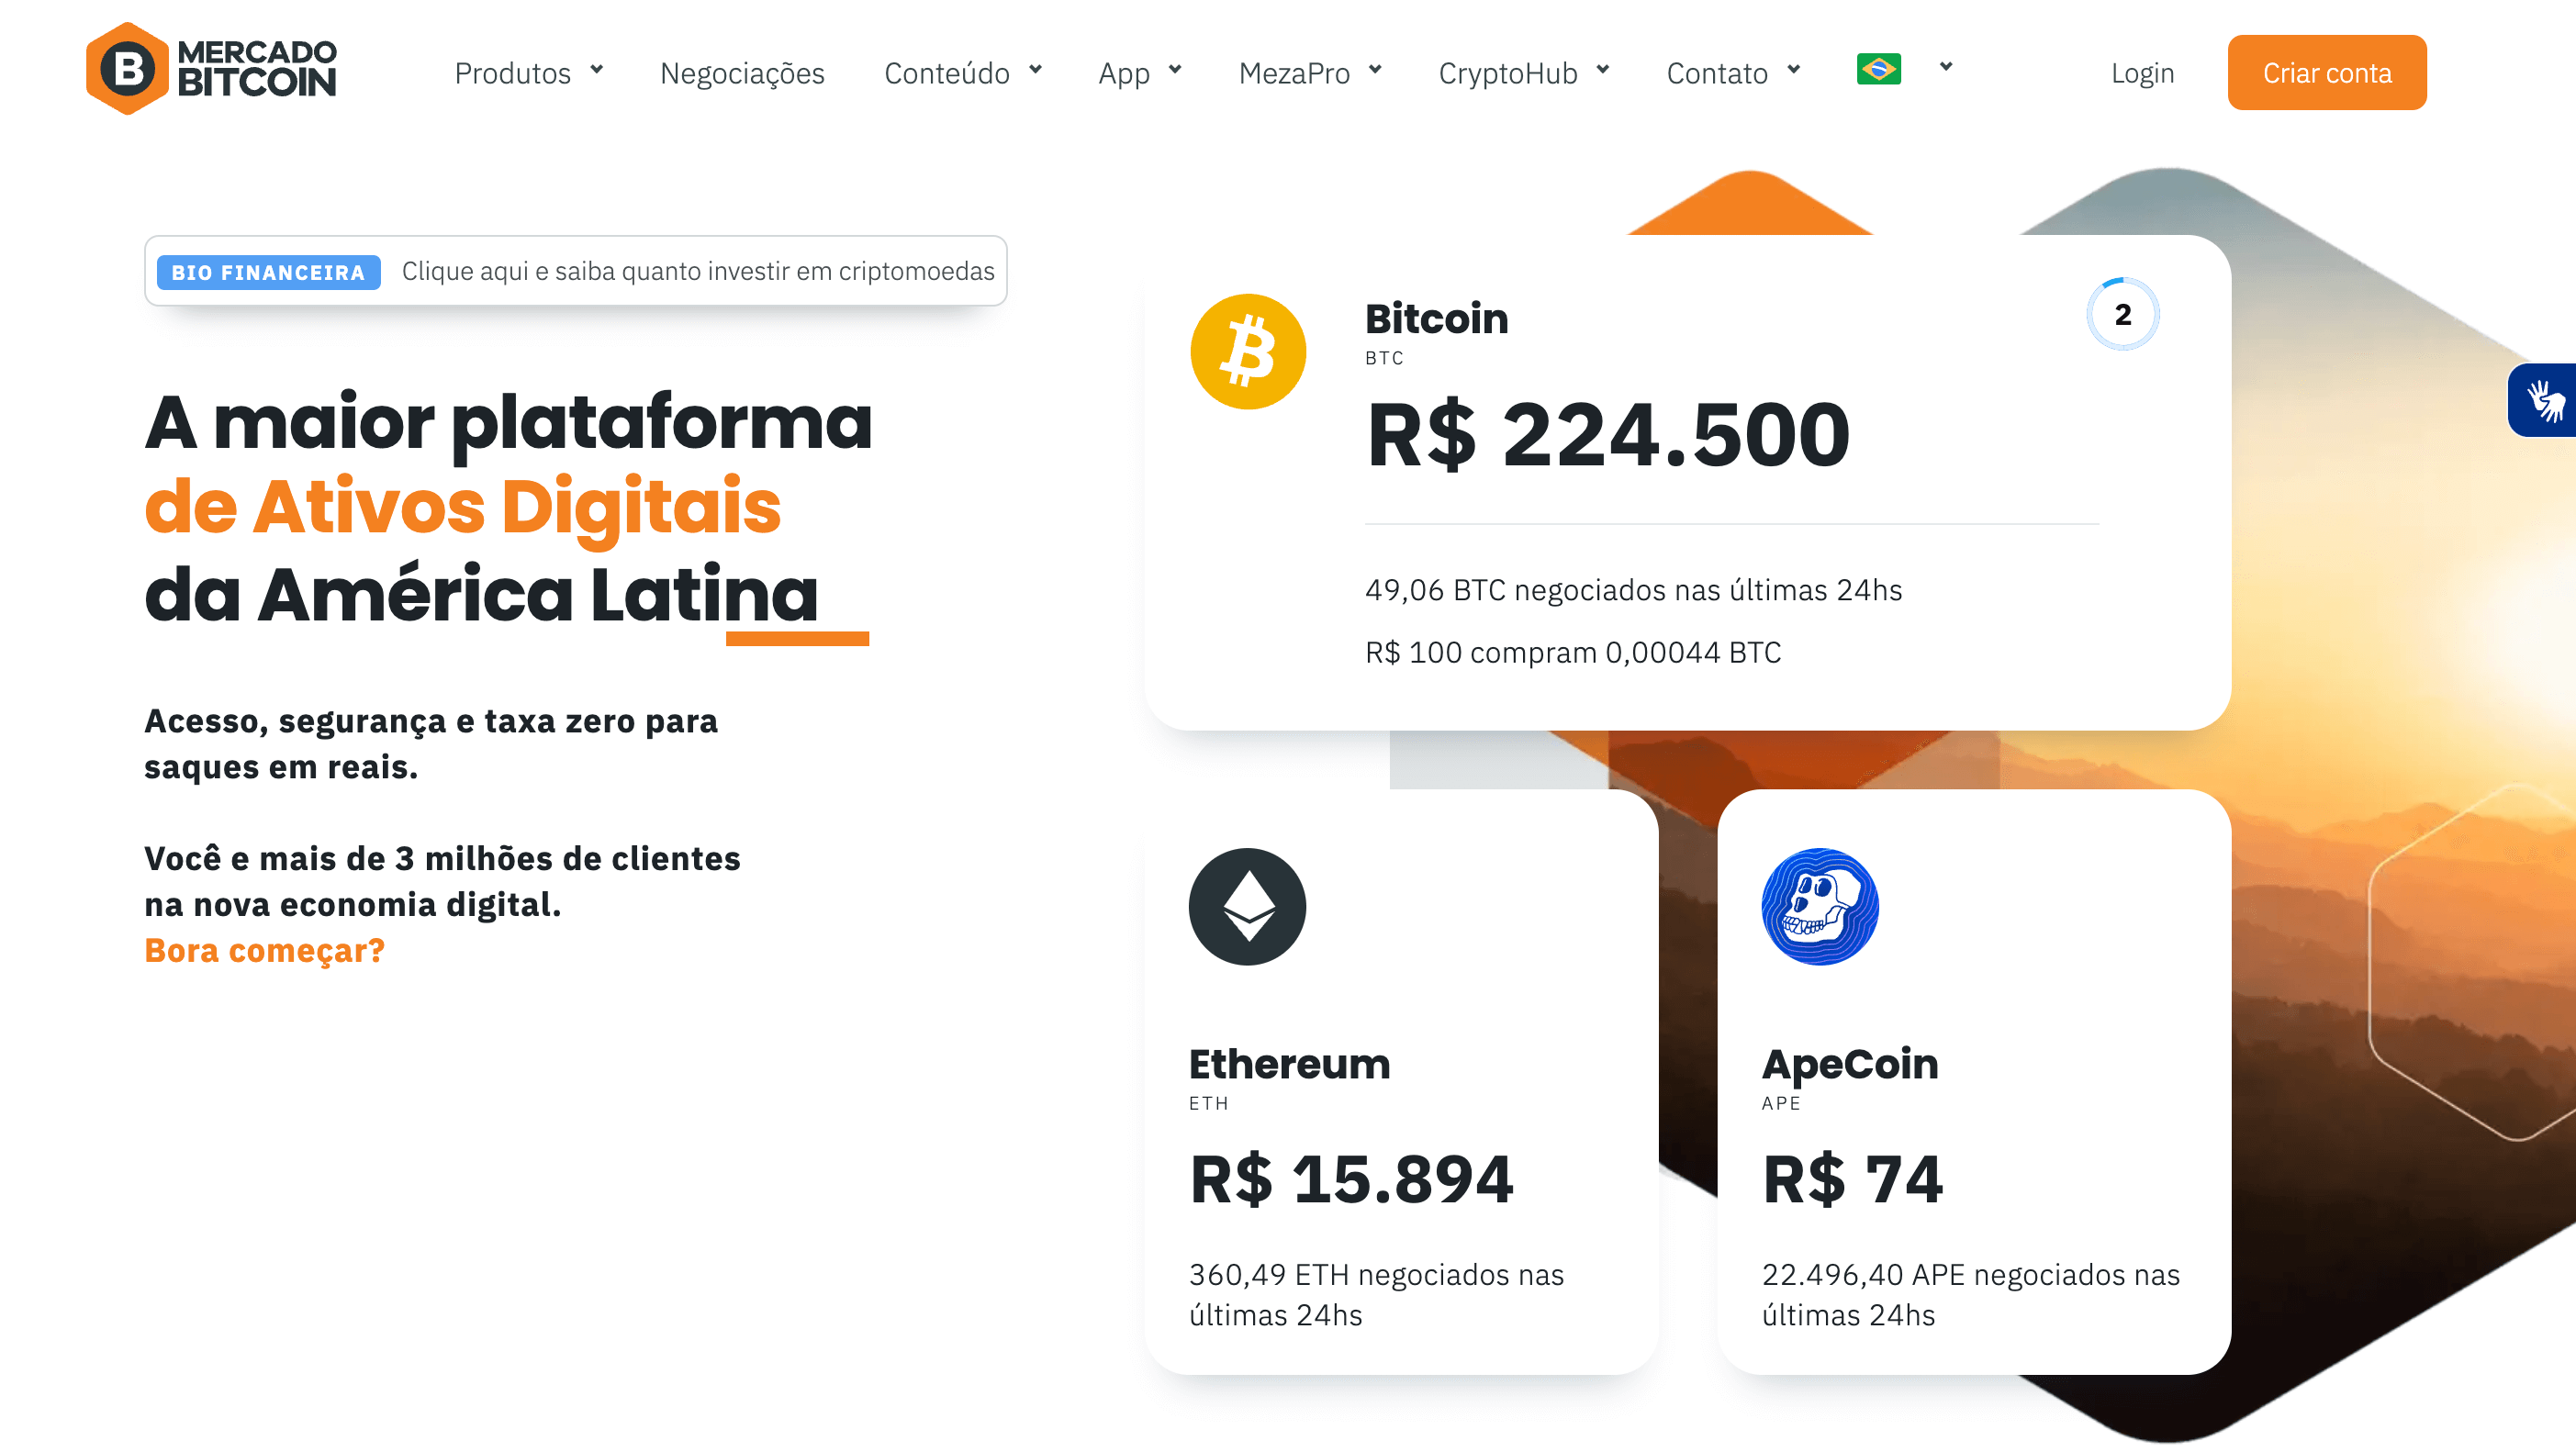Open the language selector chevron
The width and height of the screenshot is (2576, 1452).
[1945, 68]
